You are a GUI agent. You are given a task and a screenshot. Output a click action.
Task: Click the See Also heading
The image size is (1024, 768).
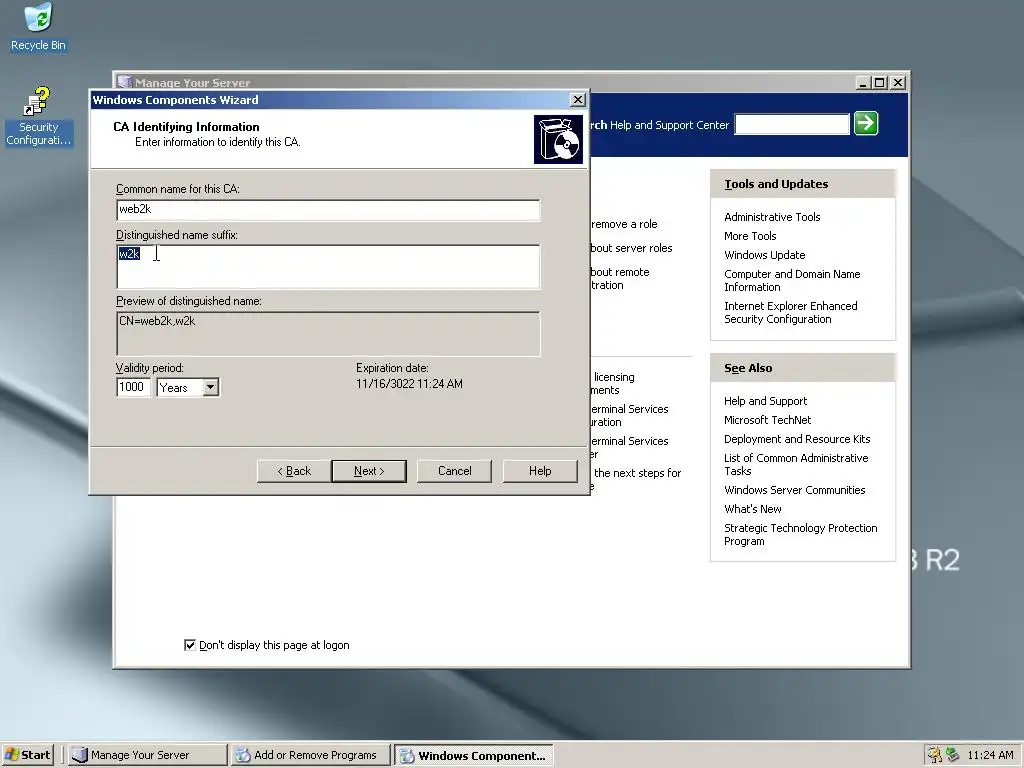(x=748, y=368)
